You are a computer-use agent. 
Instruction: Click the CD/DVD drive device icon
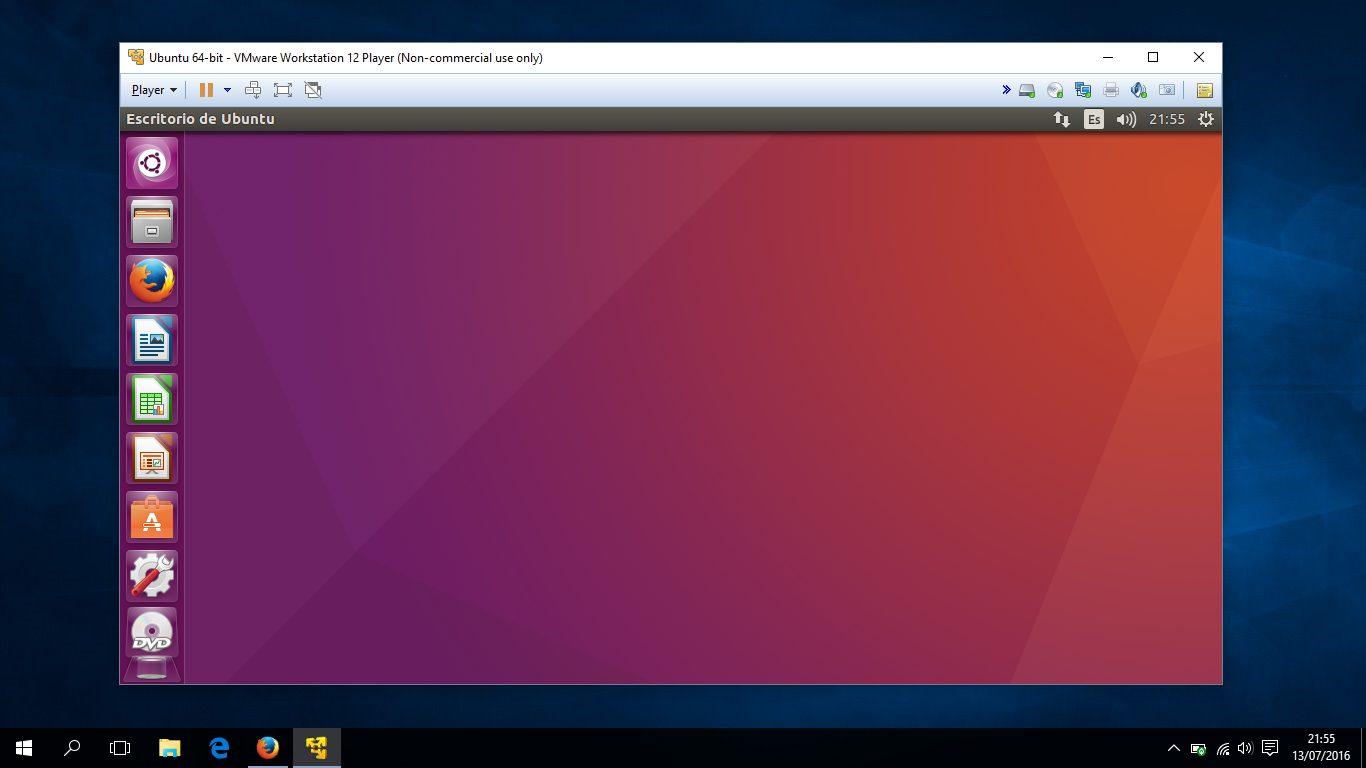(1055, 90)
